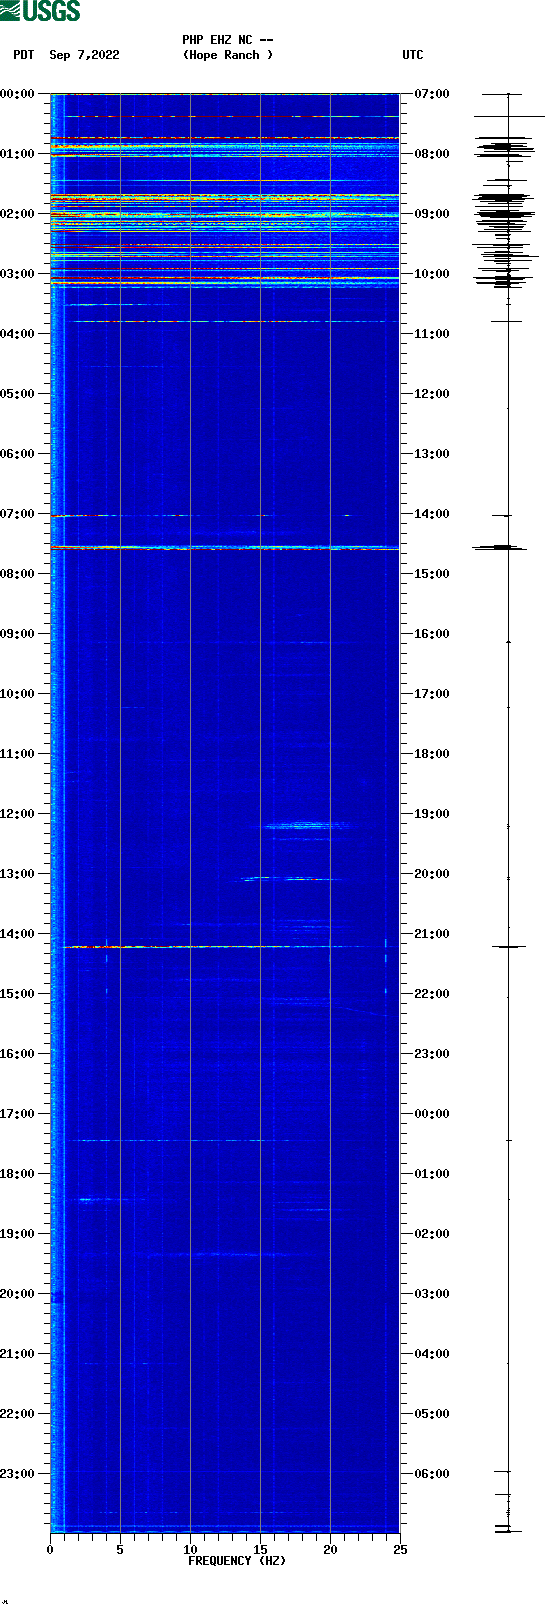Click the 20:00 UTC time label
The width and height of the screenshot is (552, 1613).
pyautogui.click(x=432, y=874)
